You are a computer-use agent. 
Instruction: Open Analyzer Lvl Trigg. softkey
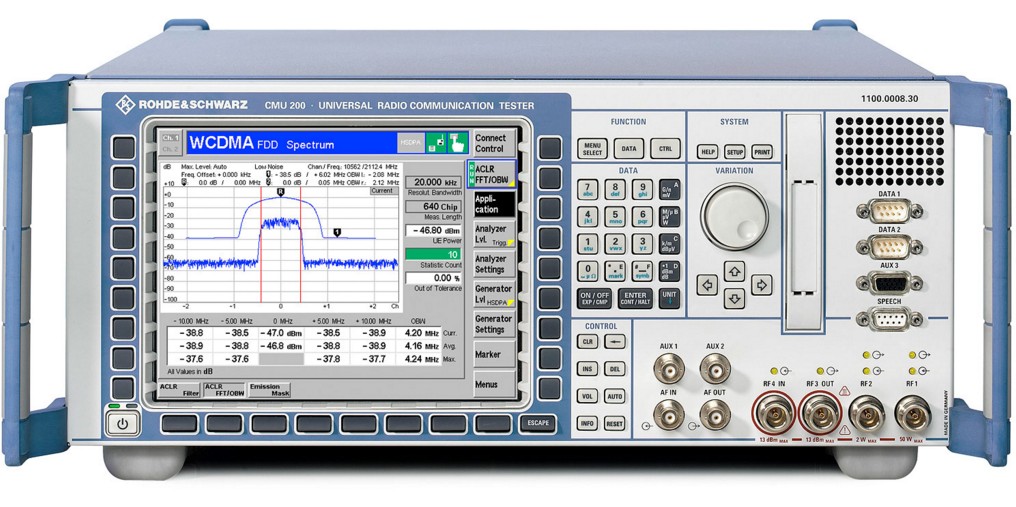coord(494,235)
